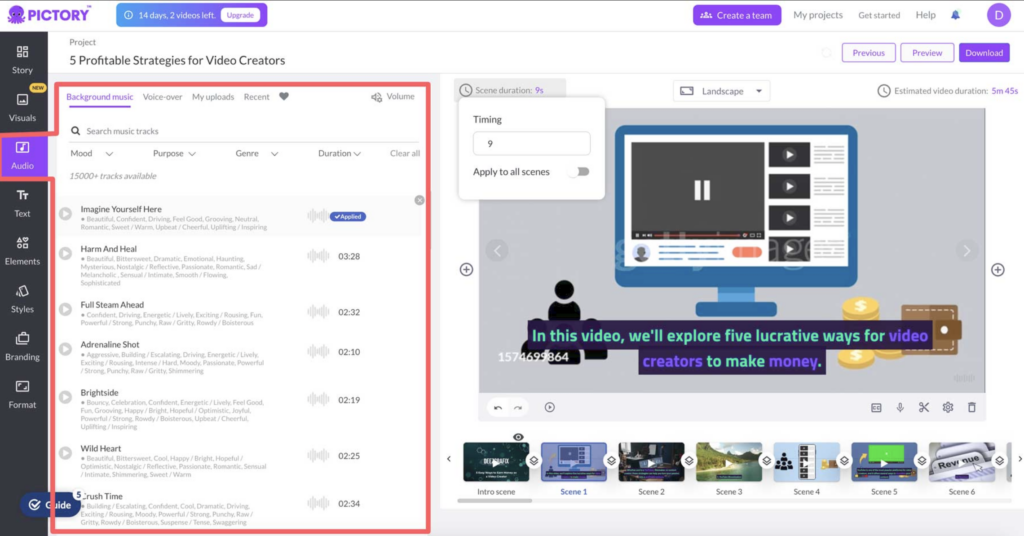1024x536 pixels.
Task: Add scene before with left plus icon
Action: click(x=466, y=270)
